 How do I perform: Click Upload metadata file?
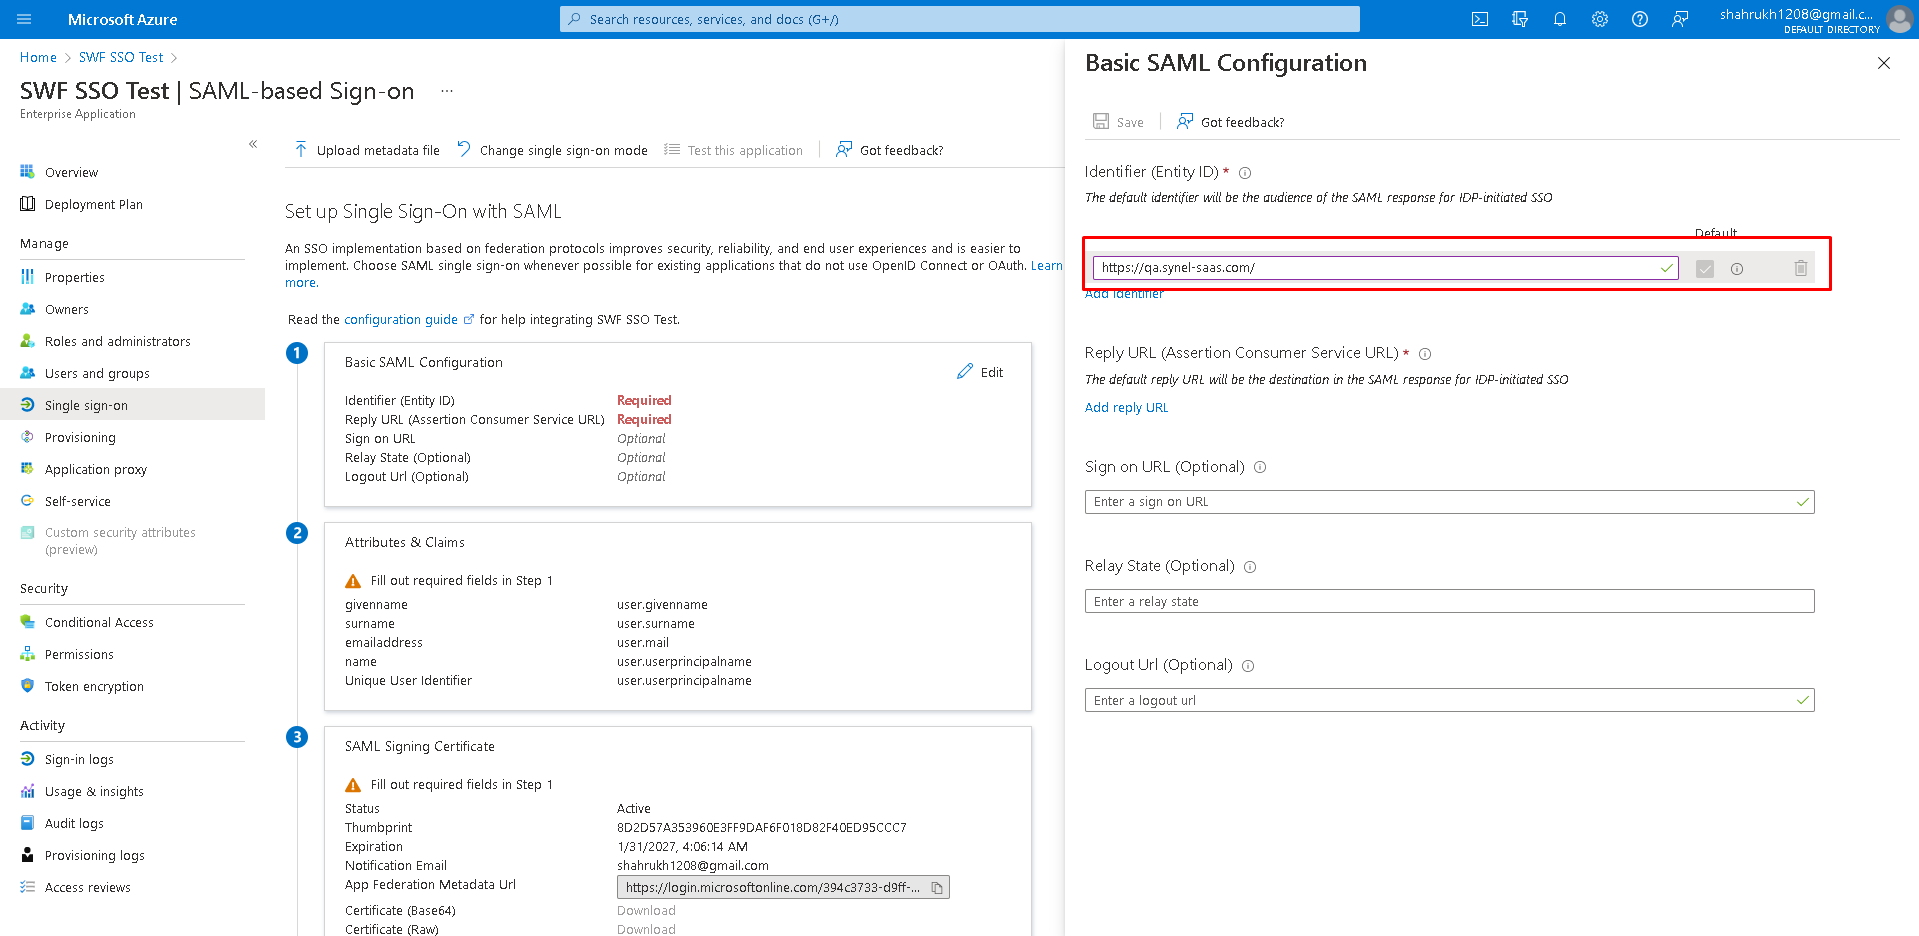point(367,150)
